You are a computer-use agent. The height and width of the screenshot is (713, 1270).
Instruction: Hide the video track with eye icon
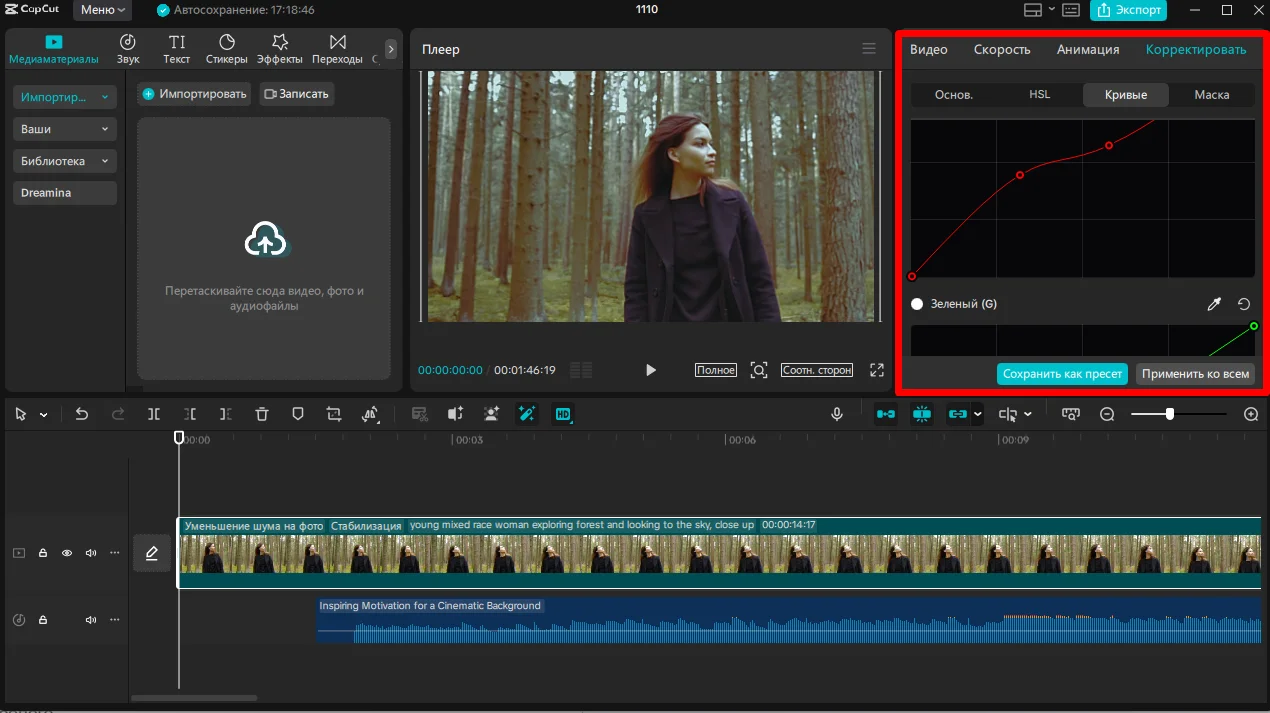67,553
